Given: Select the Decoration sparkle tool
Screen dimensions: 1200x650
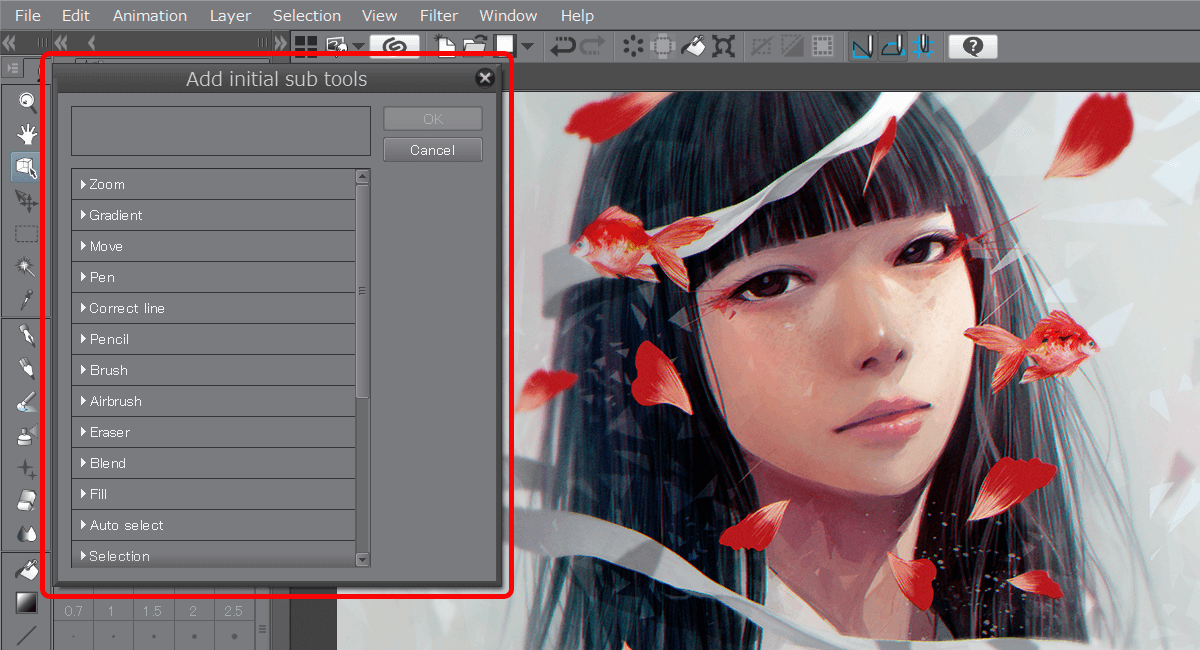Looking at the screenshot, I should point(27,467).
